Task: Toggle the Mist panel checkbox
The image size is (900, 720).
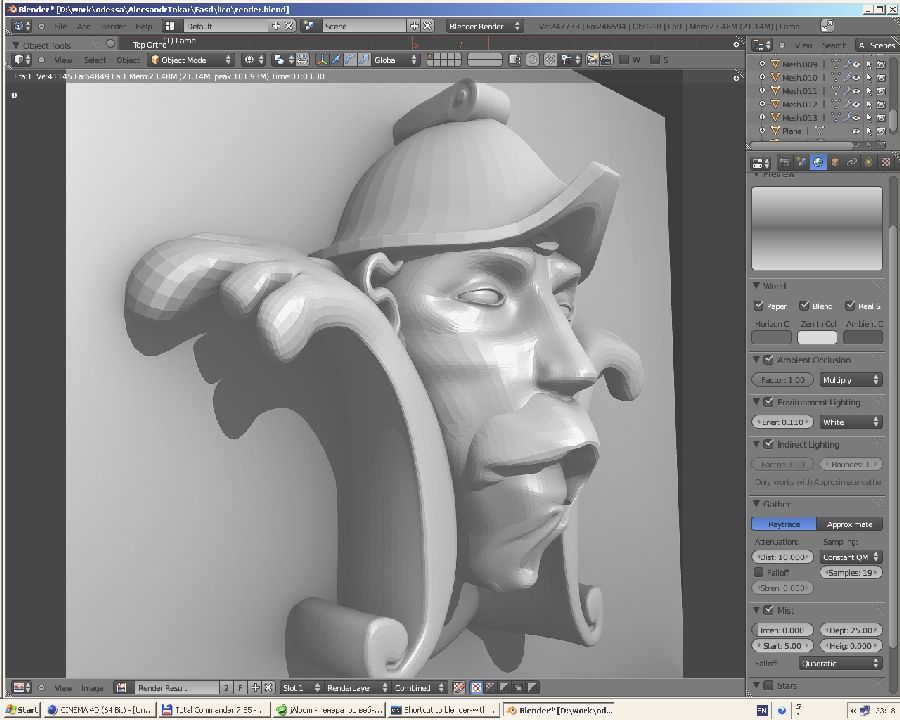Action: pos(768,609)
